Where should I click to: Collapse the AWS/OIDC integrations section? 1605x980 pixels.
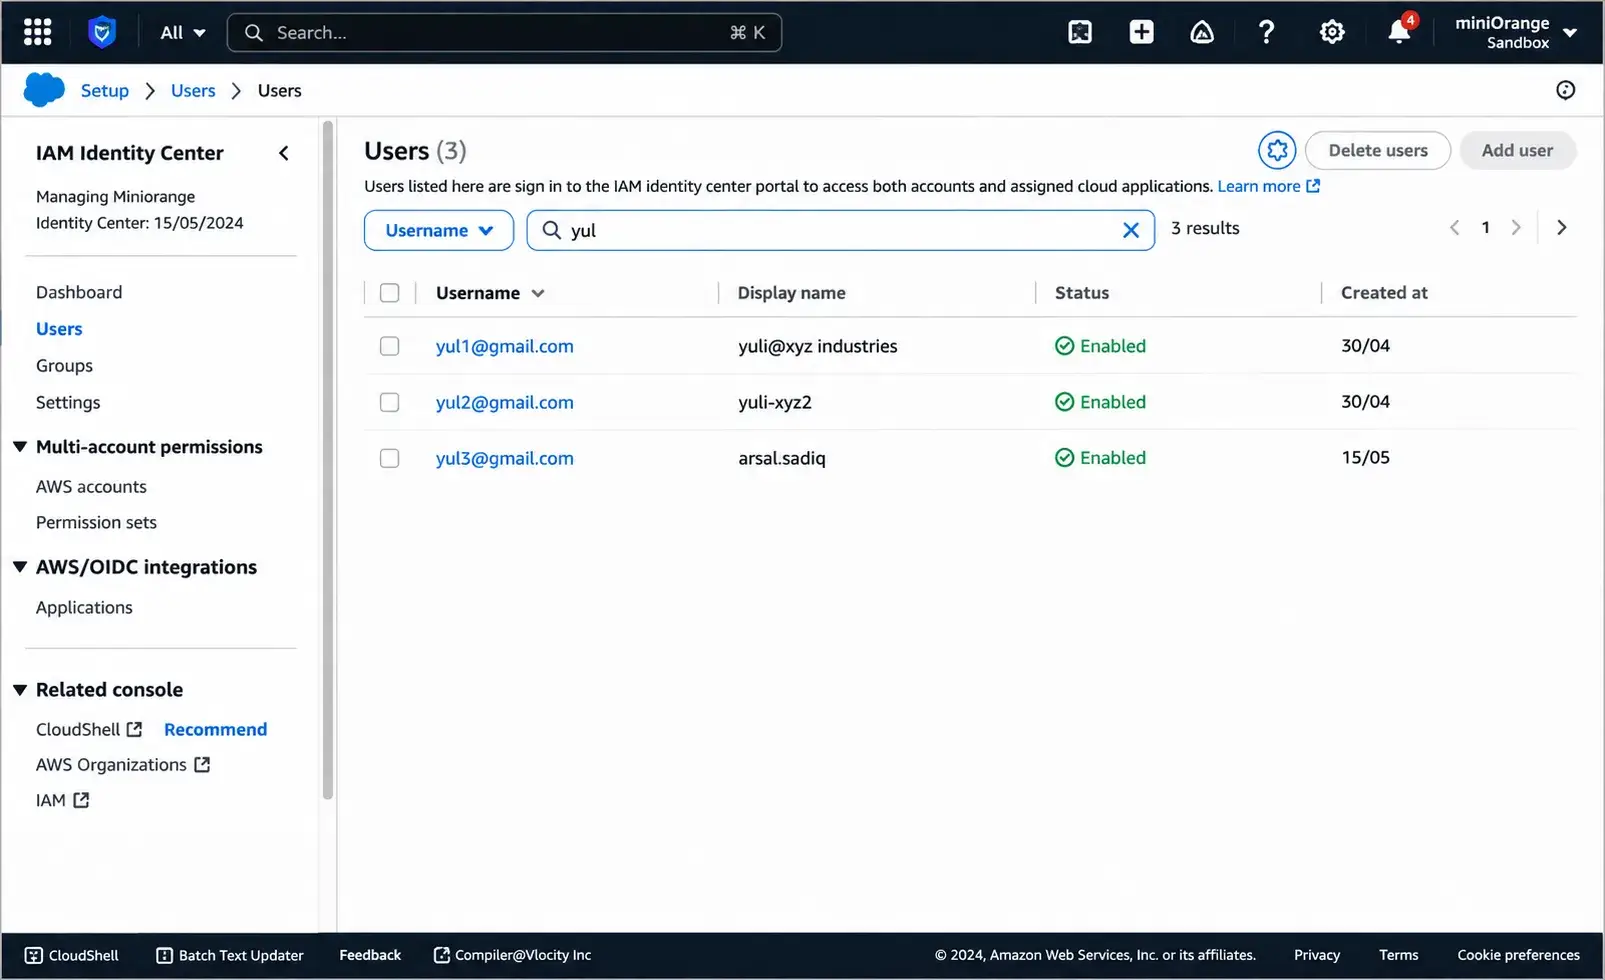20,567
